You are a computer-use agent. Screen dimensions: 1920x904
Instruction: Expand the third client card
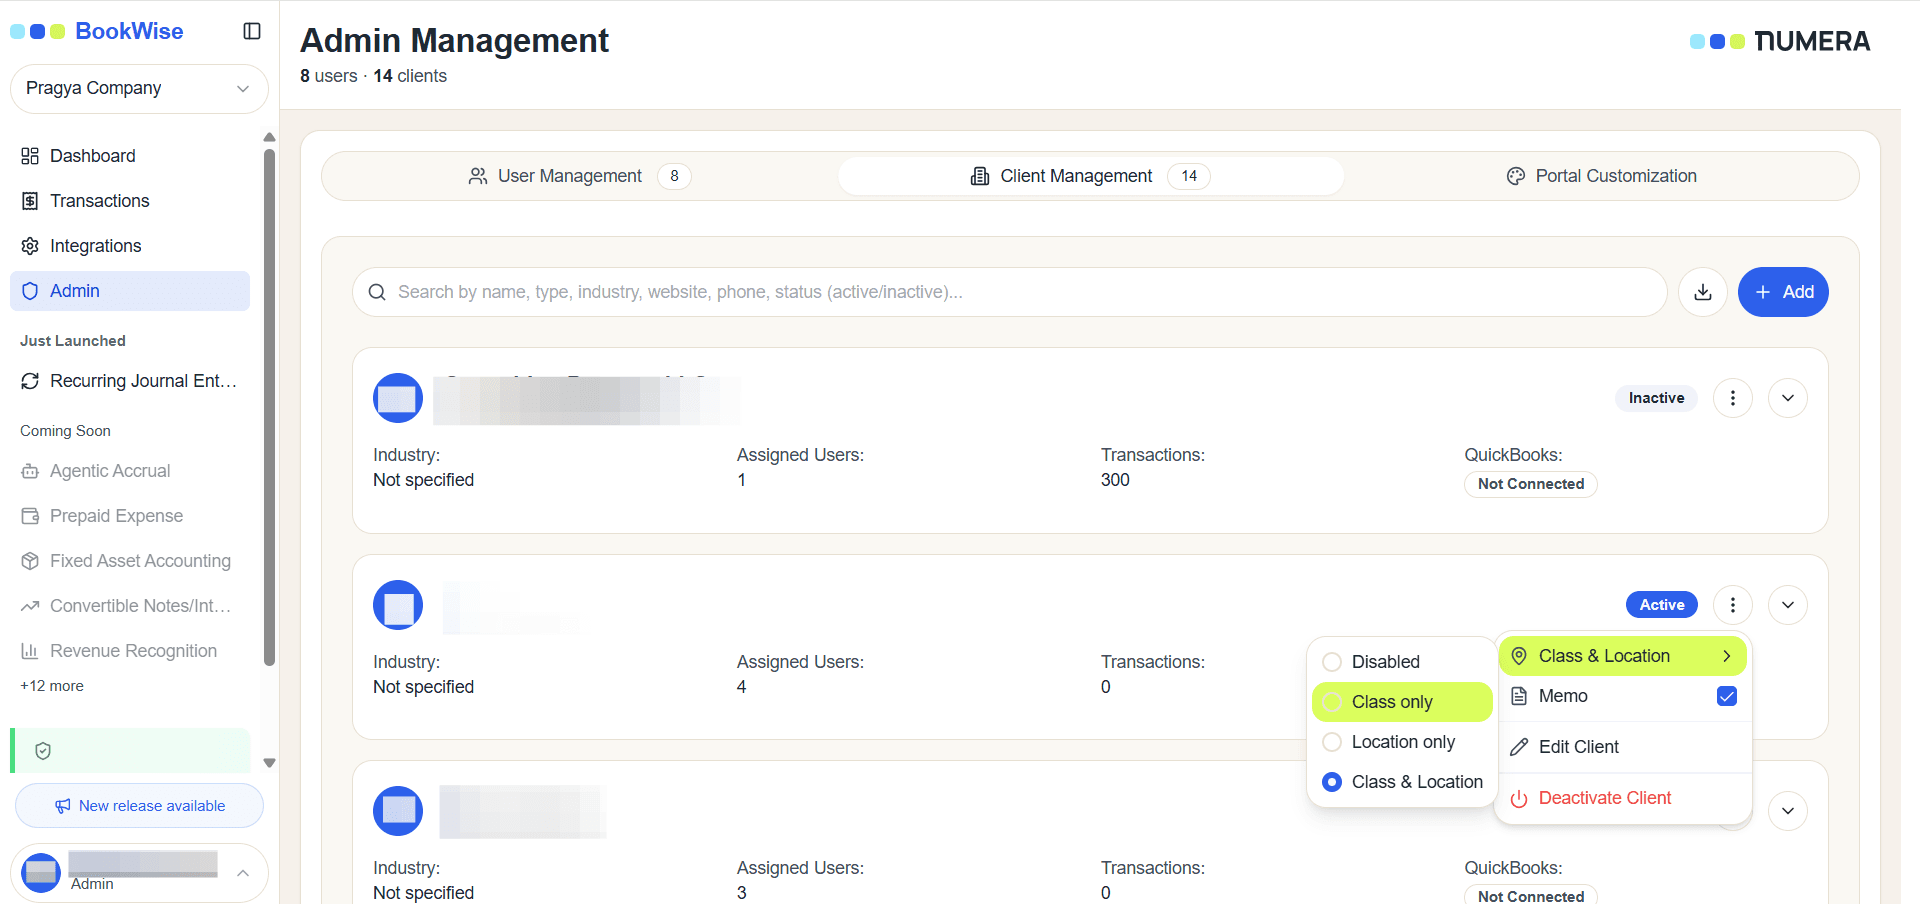pos(1788,811)
